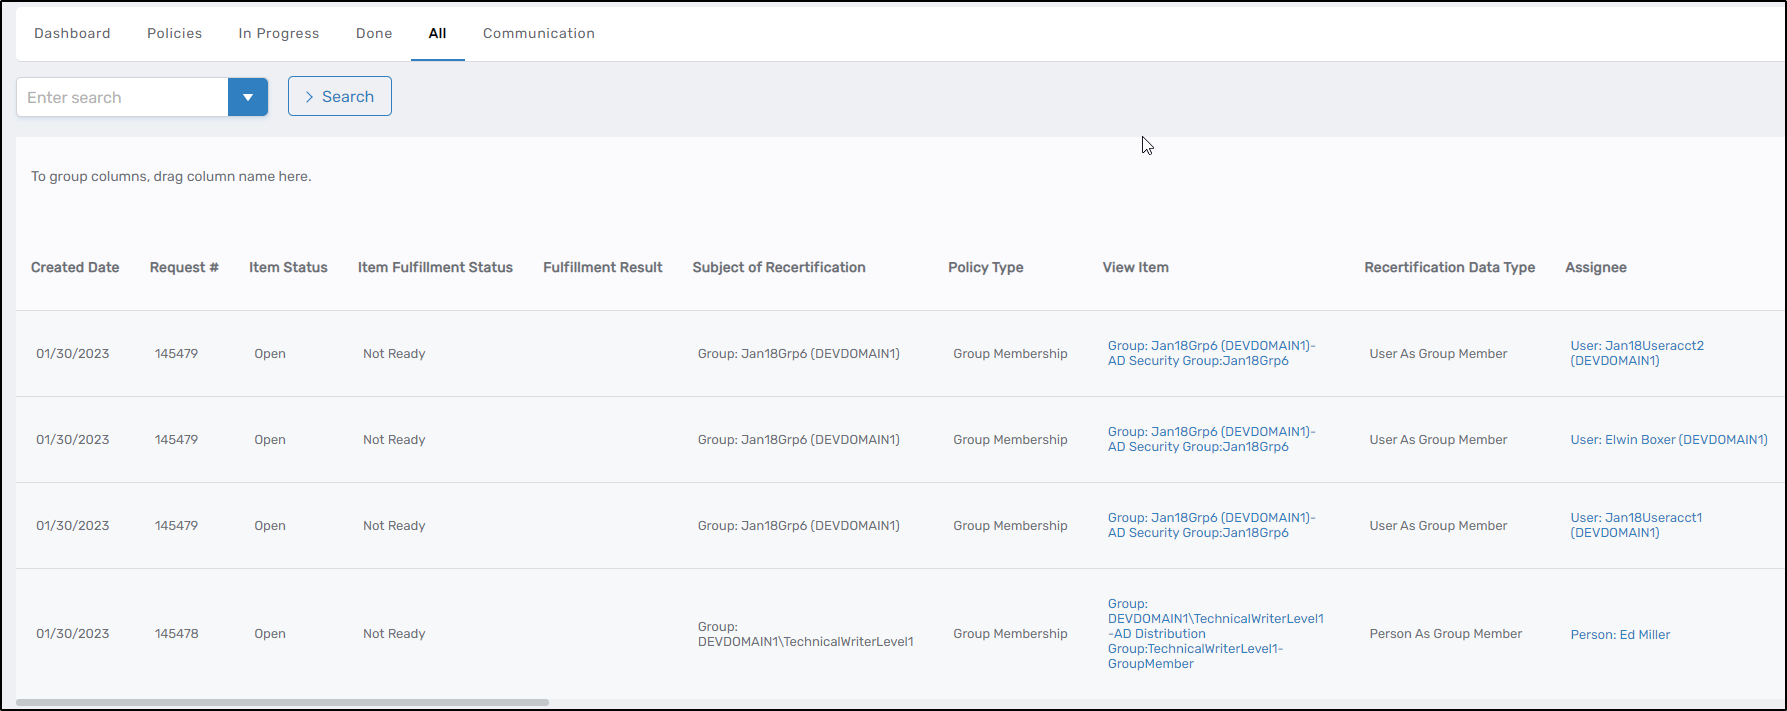This screenshot has height=711, width=1787.
Task: Open the search filter dropdown arrow
Action: [247, 97]
